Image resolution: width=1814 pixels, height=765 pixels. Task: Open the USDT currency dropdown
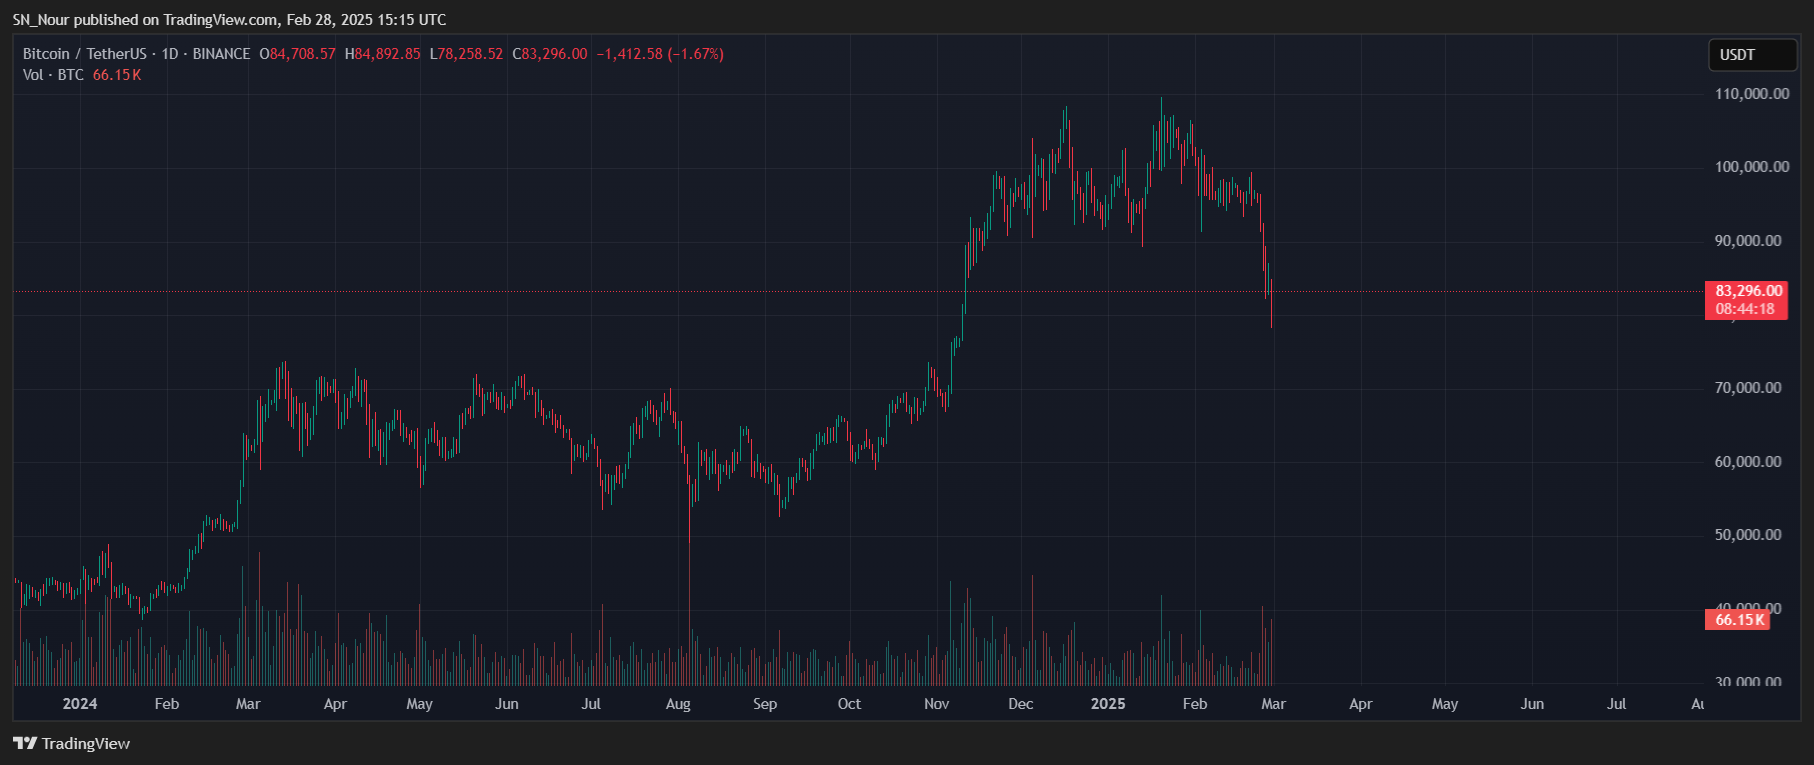[1752, 55]
